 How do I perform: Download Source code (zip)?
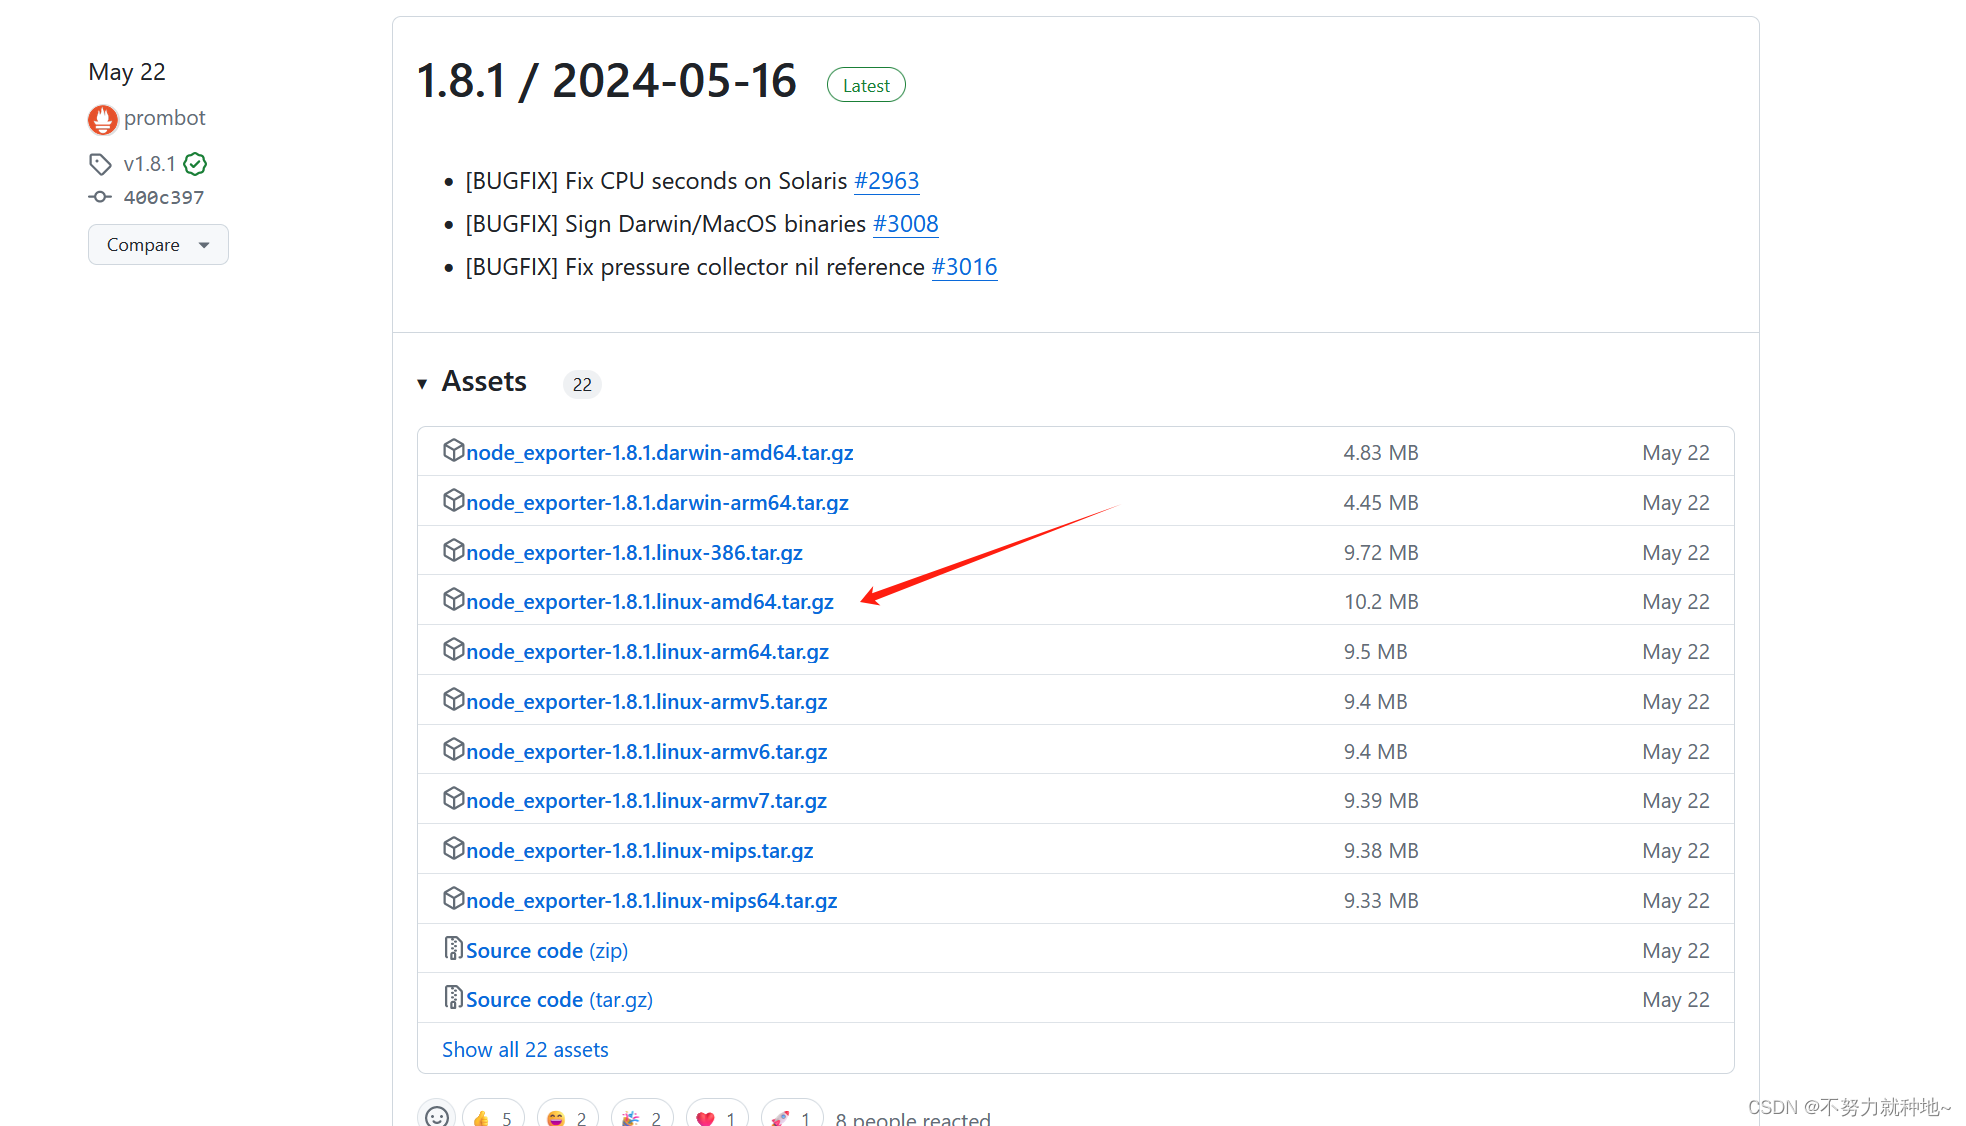547,951
